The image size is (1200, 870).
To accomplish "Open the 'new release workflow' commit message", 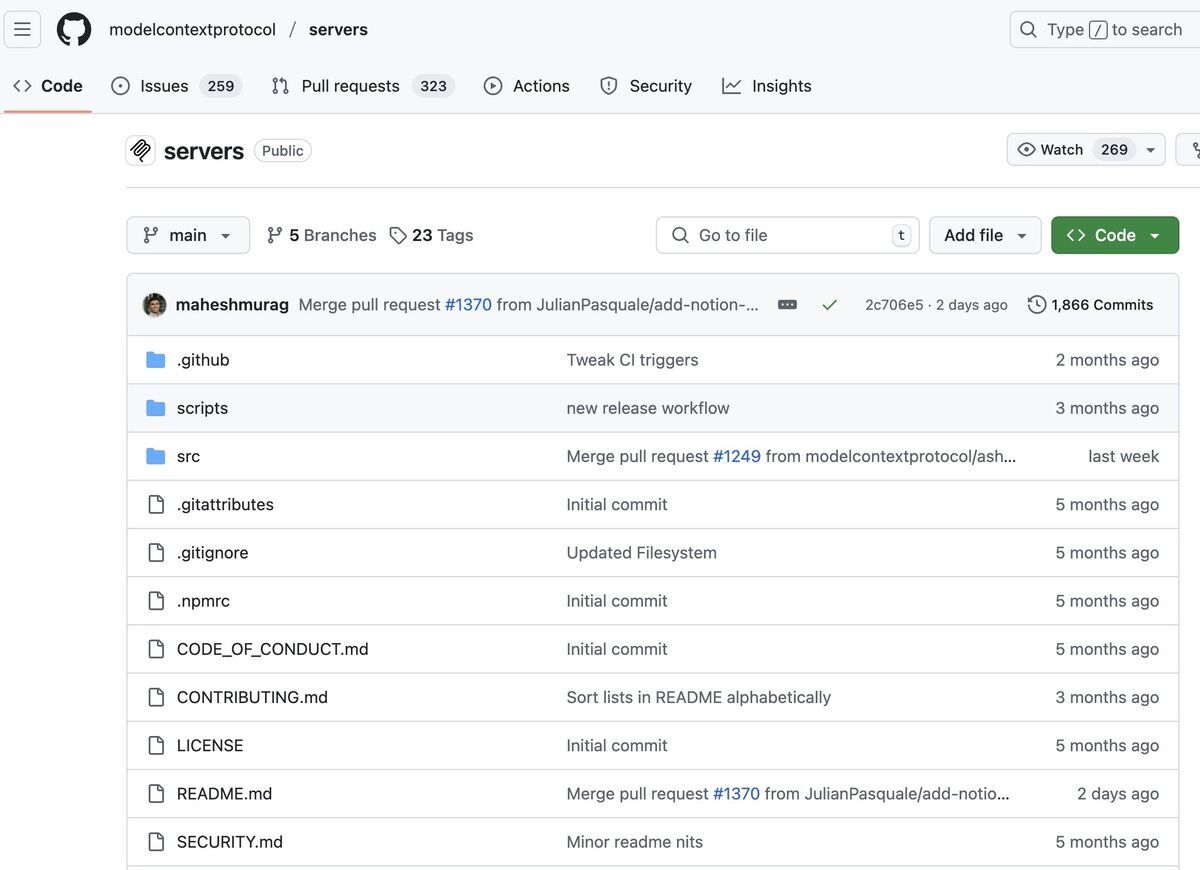I will tap(648, 408).
